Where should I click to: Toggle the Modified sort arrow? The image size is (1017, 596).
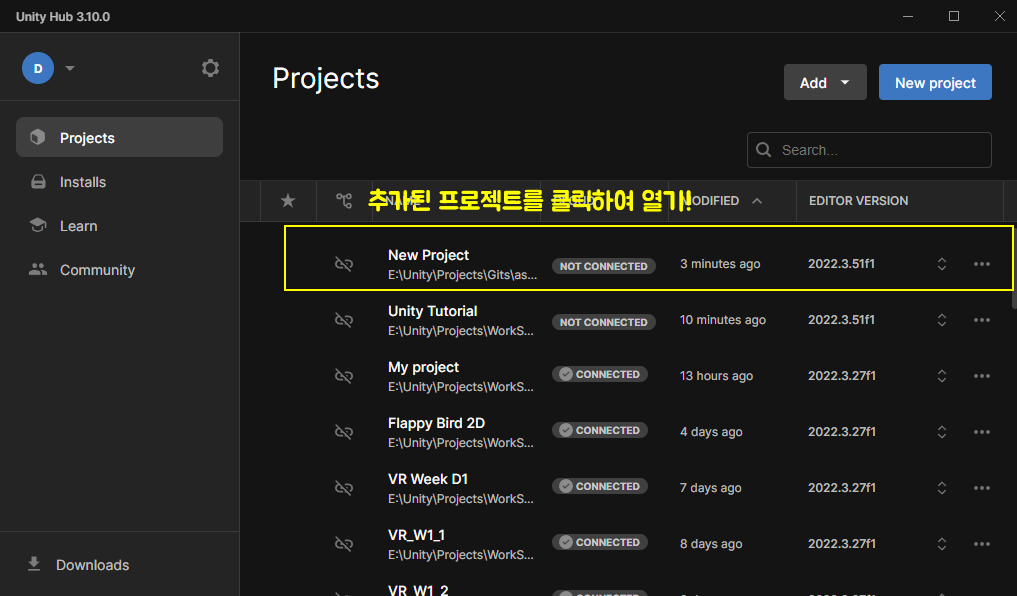pos(757,201)
